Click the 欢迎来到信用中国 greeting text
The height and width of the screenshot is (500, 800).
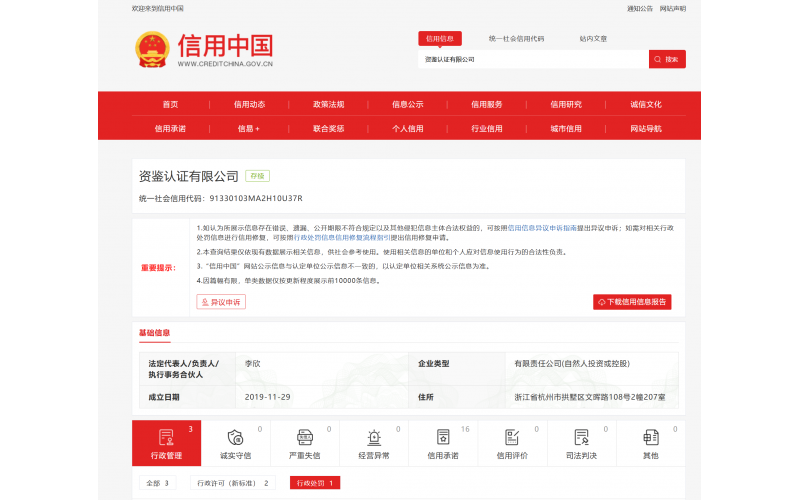pyautogui.click(x=158, y=9)
